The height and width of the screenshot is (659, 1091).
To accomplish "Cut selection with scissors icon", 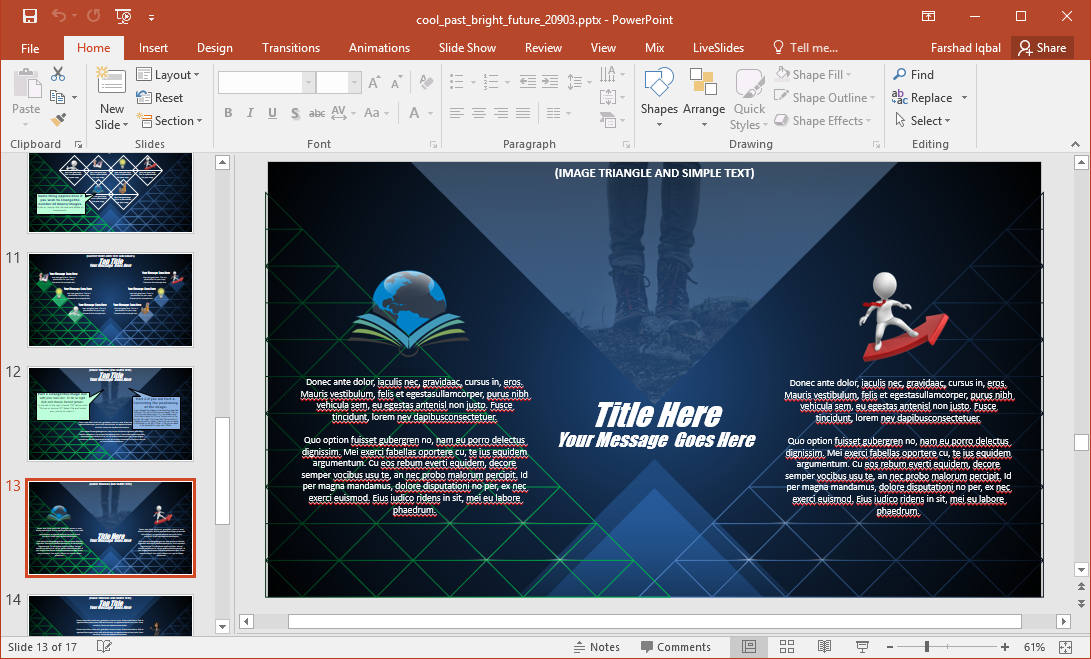I will pos(58,74).
